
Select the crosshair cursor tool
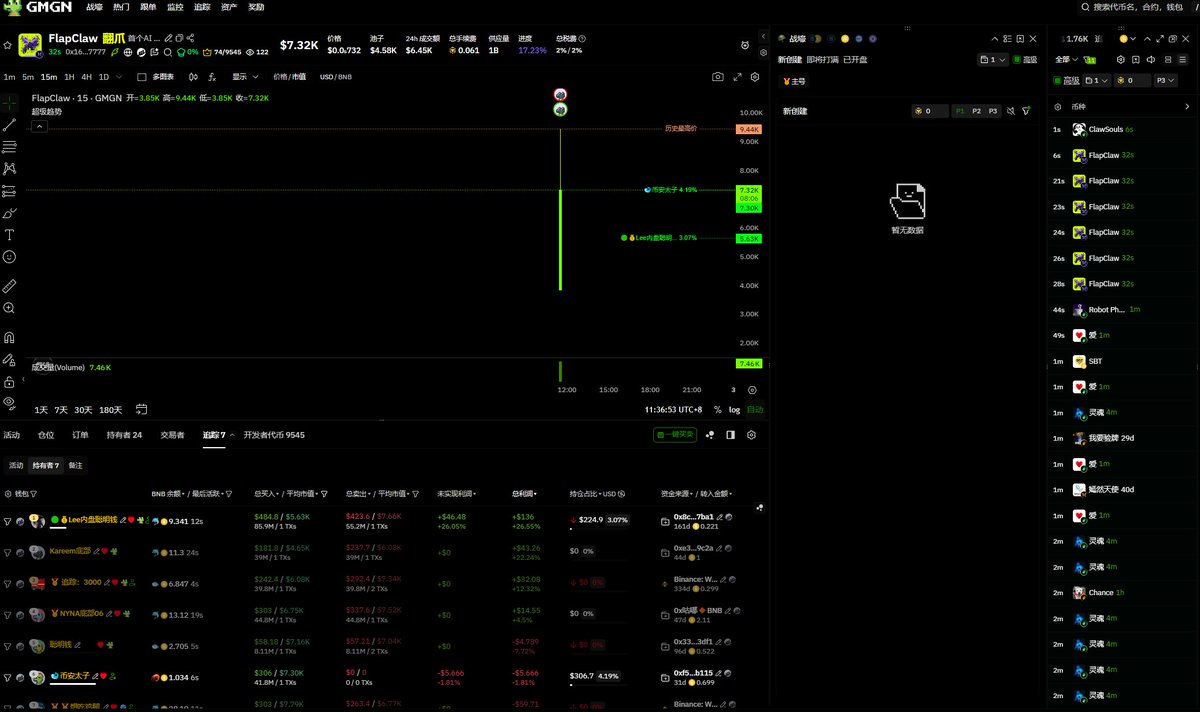9,103
